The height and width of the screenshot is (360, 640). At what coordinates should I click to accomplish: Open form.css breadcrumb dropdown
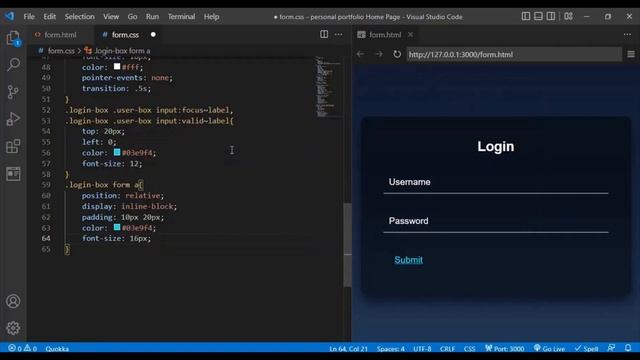pos(61,51)
